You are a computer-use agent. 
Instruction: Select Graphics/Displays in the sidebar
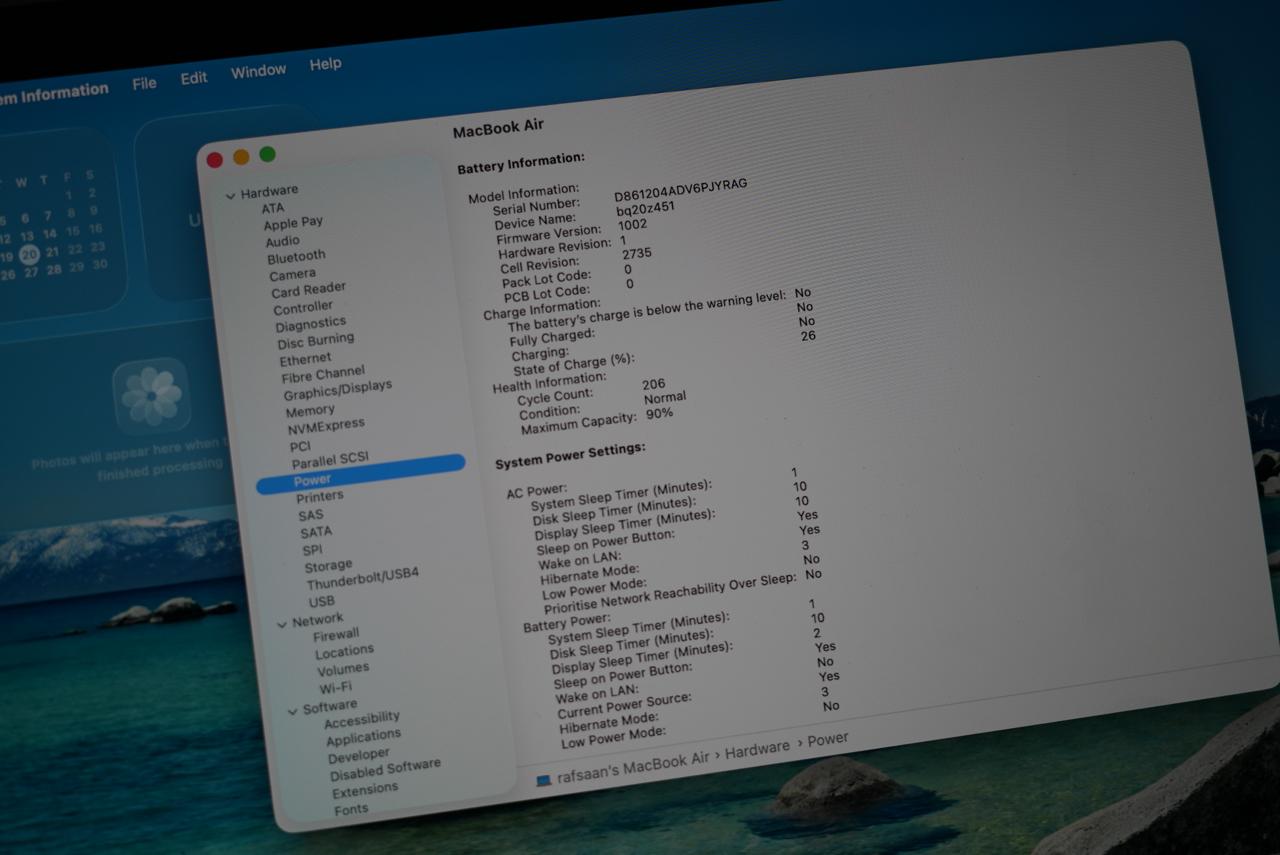[x=337, y=389]
